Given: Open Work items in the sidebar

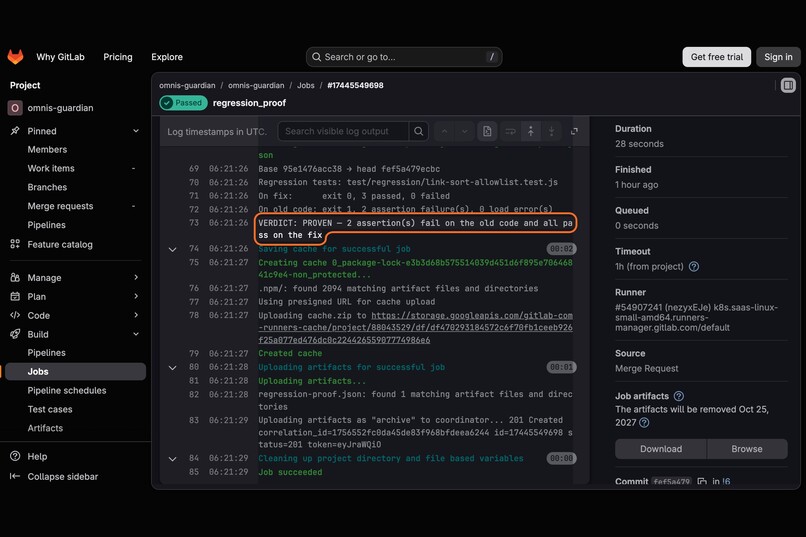Looking at the screenshot, I should (51, 168).
